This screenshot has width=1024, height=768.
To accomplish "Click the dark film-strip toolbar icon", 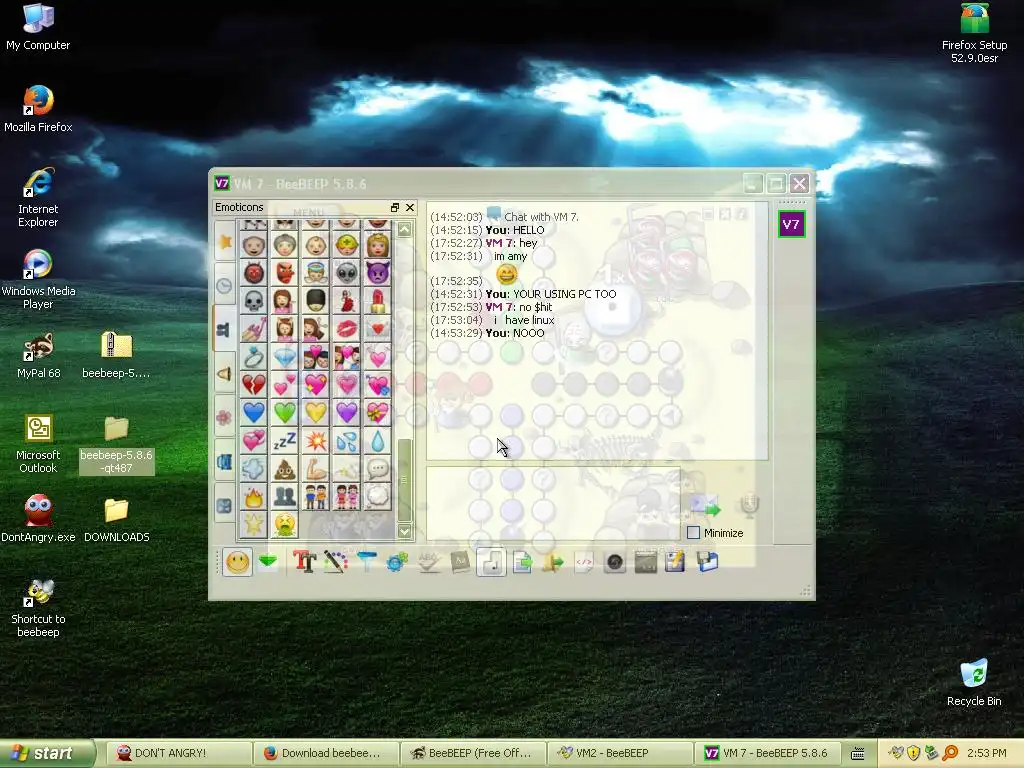I will (645, 562).
